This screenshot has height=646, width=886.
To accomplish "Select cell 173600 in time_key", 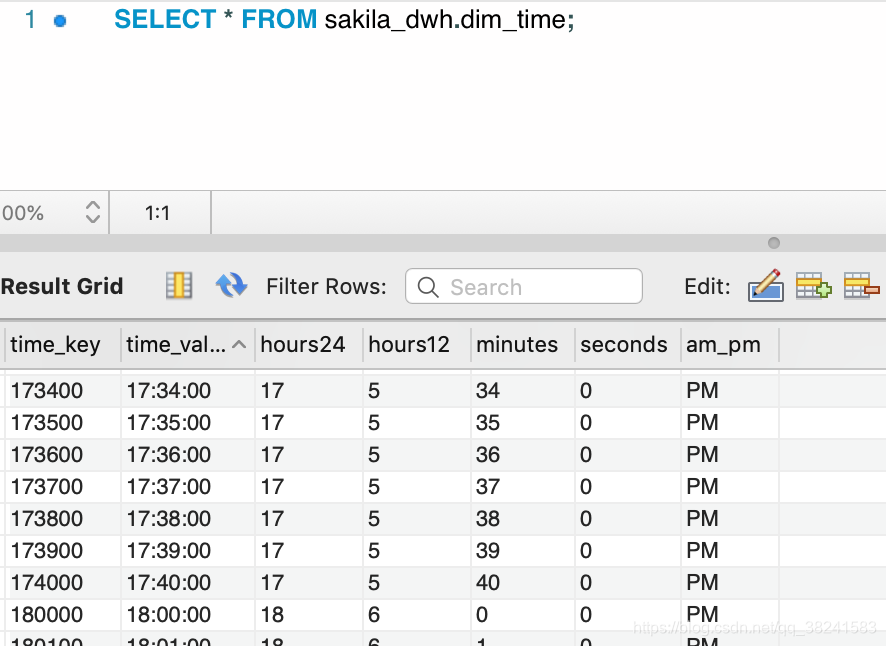I will pyautogui.click(x=63, y=455).
